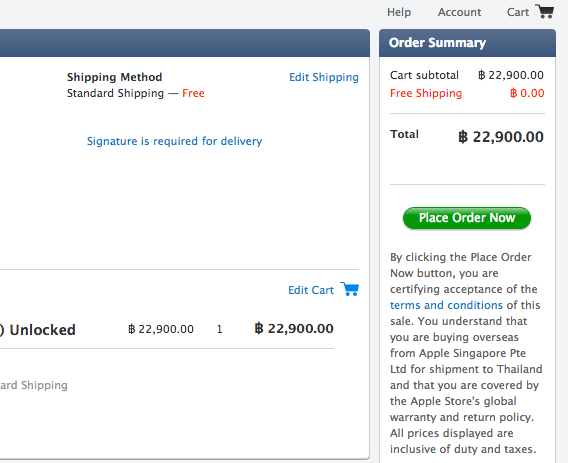Click the Free Shipping ฿ 0.00 amount
This screenshot has height=463, width=568.
pos(527,93)
